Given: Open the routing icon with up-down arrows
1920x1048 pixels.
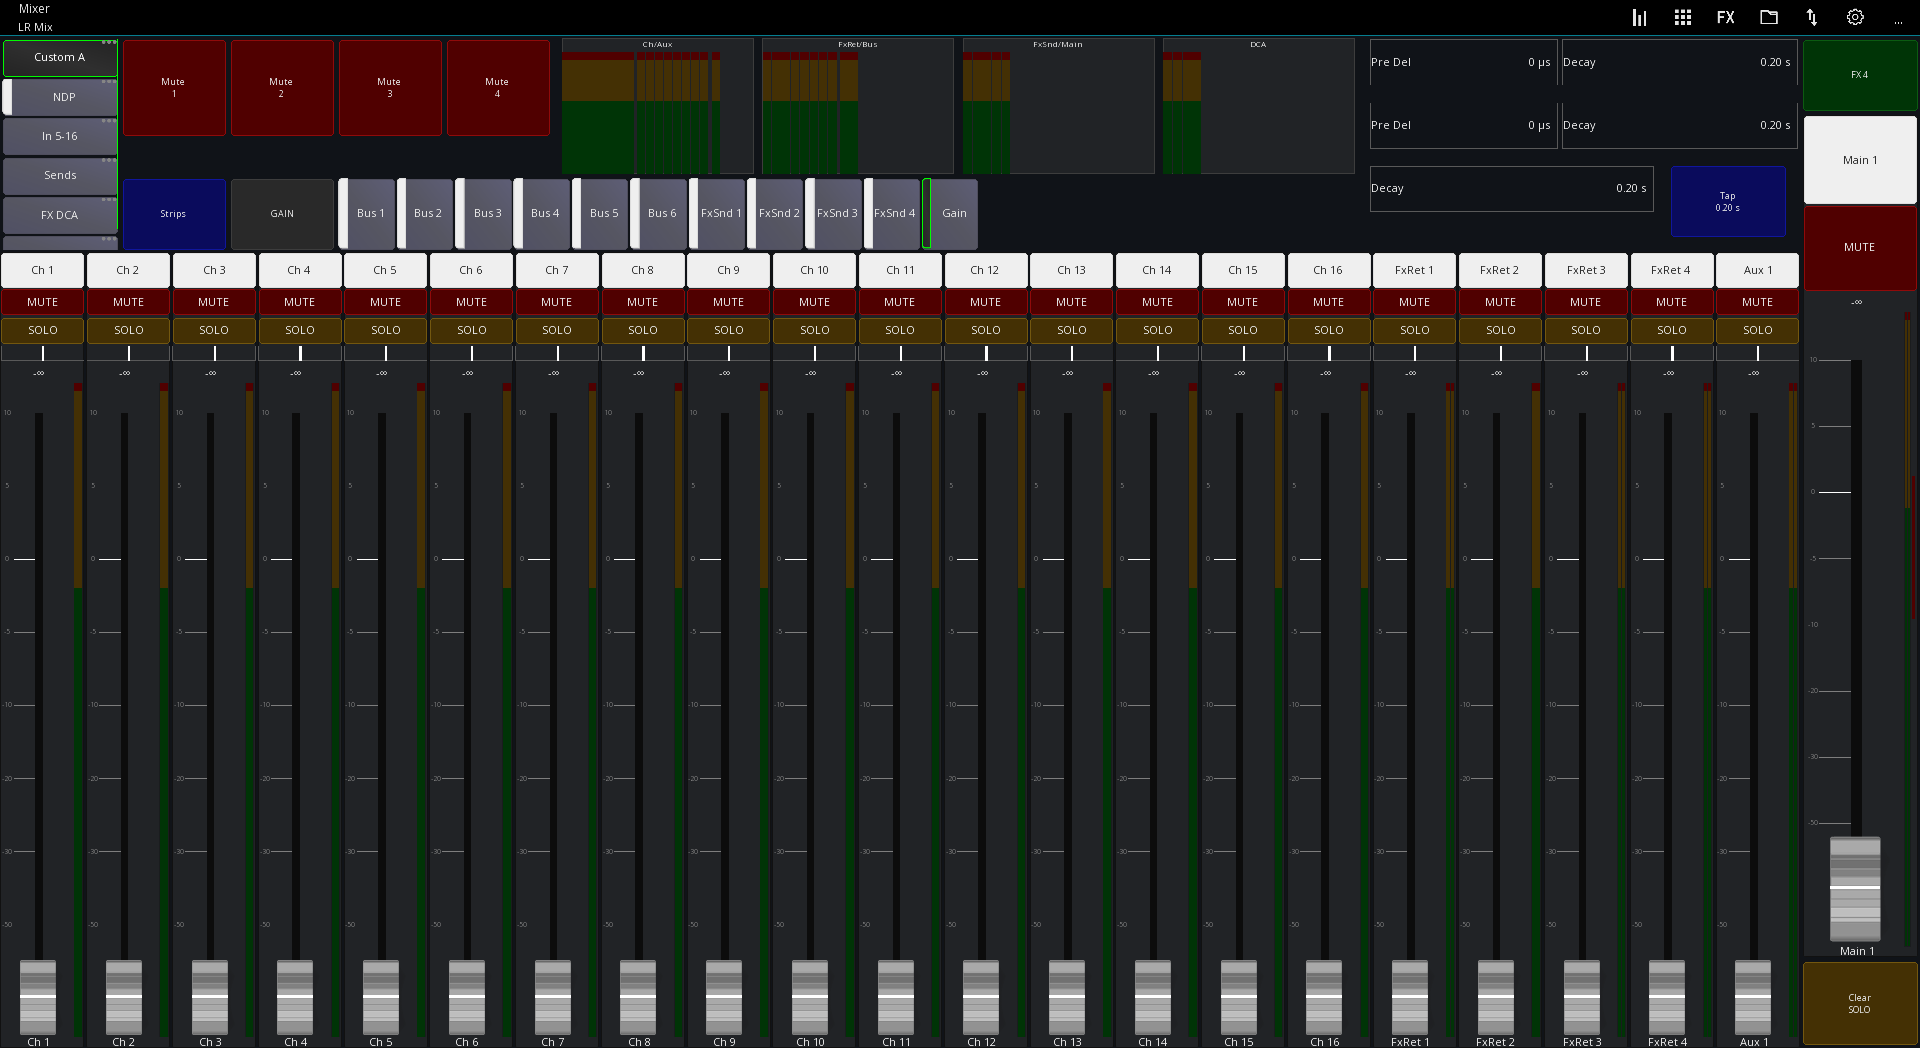Looking at the screenshot, I should pyautogui.click(x=1812, y=17).
